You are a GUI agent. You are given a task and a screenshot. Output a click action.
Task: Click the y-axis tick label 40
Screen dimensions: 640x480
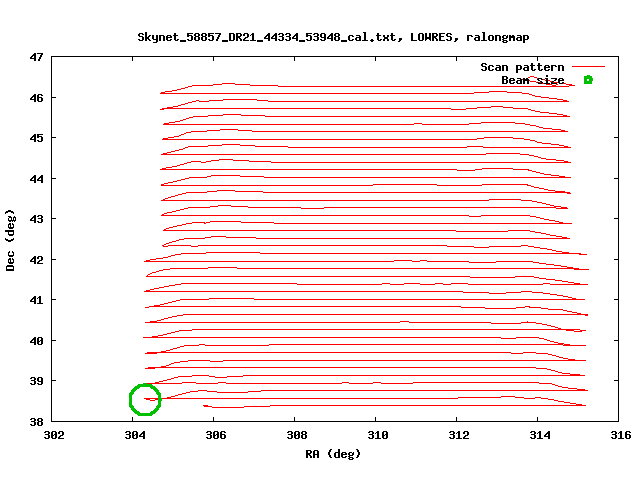pos(36,340)
